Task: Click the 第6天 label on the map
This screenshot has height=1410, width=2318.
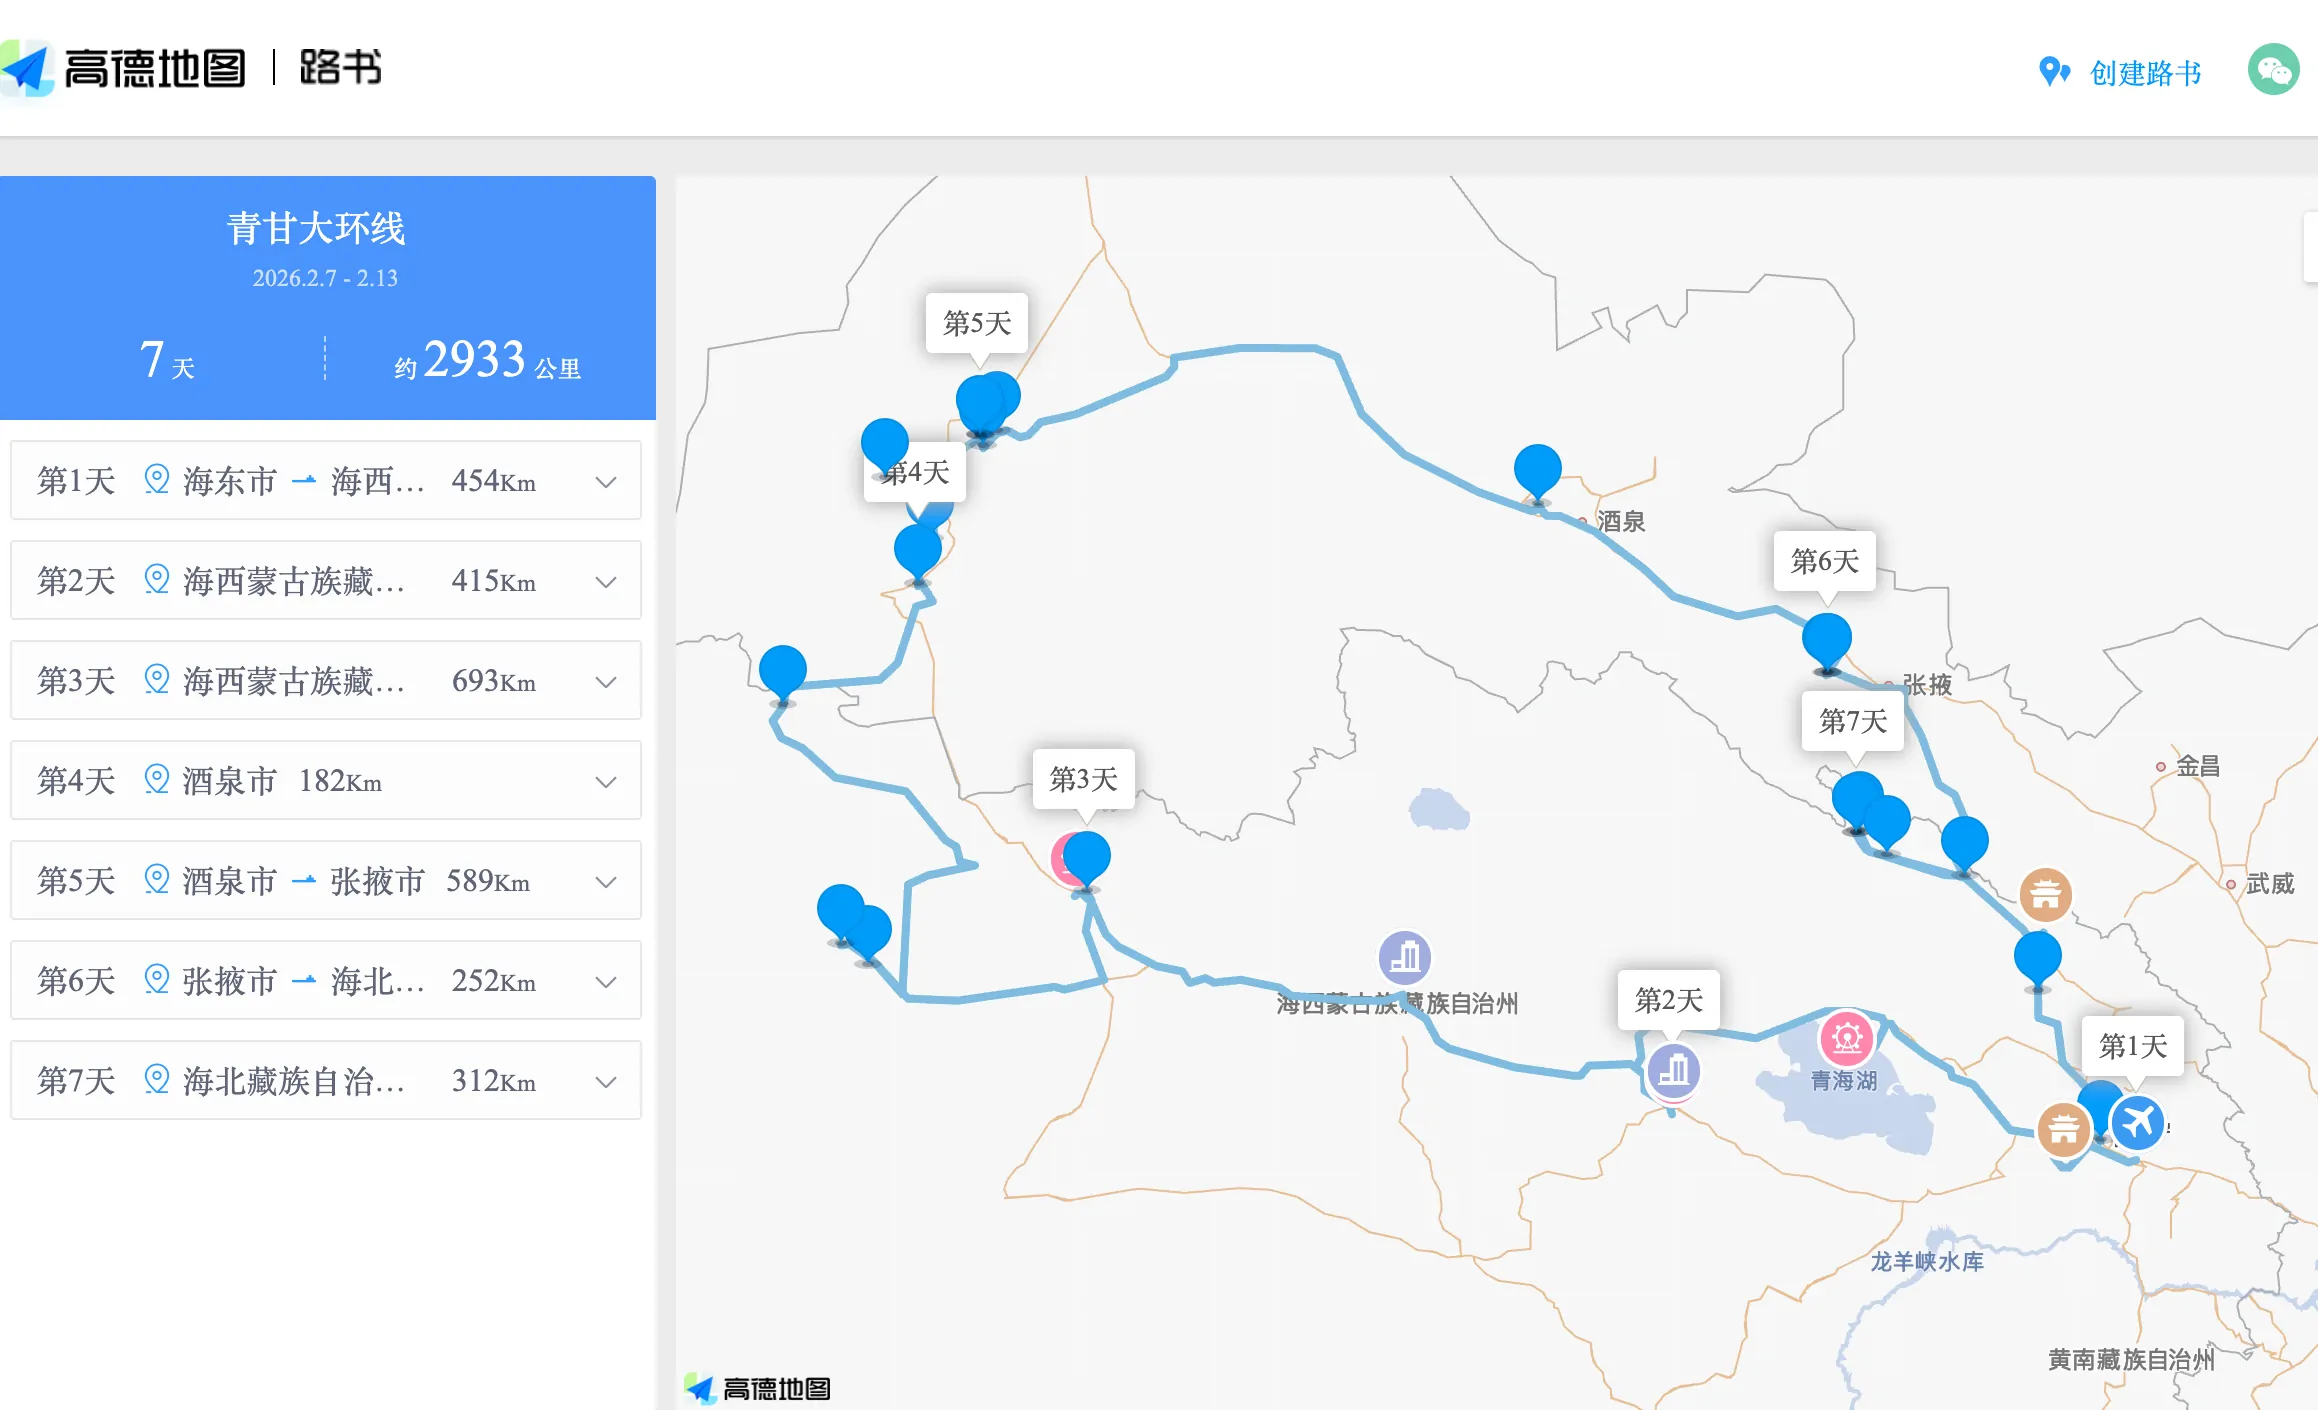Action: pos(1824,561)
